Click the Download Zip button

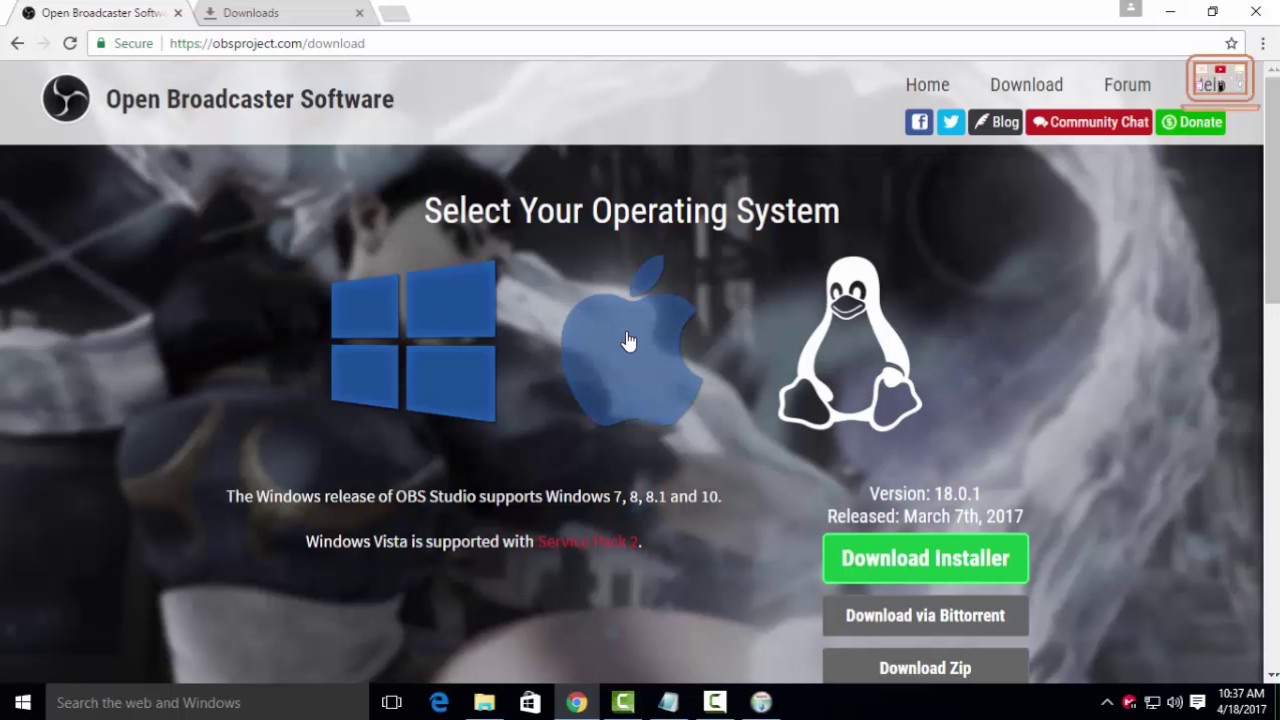(925, 667)
